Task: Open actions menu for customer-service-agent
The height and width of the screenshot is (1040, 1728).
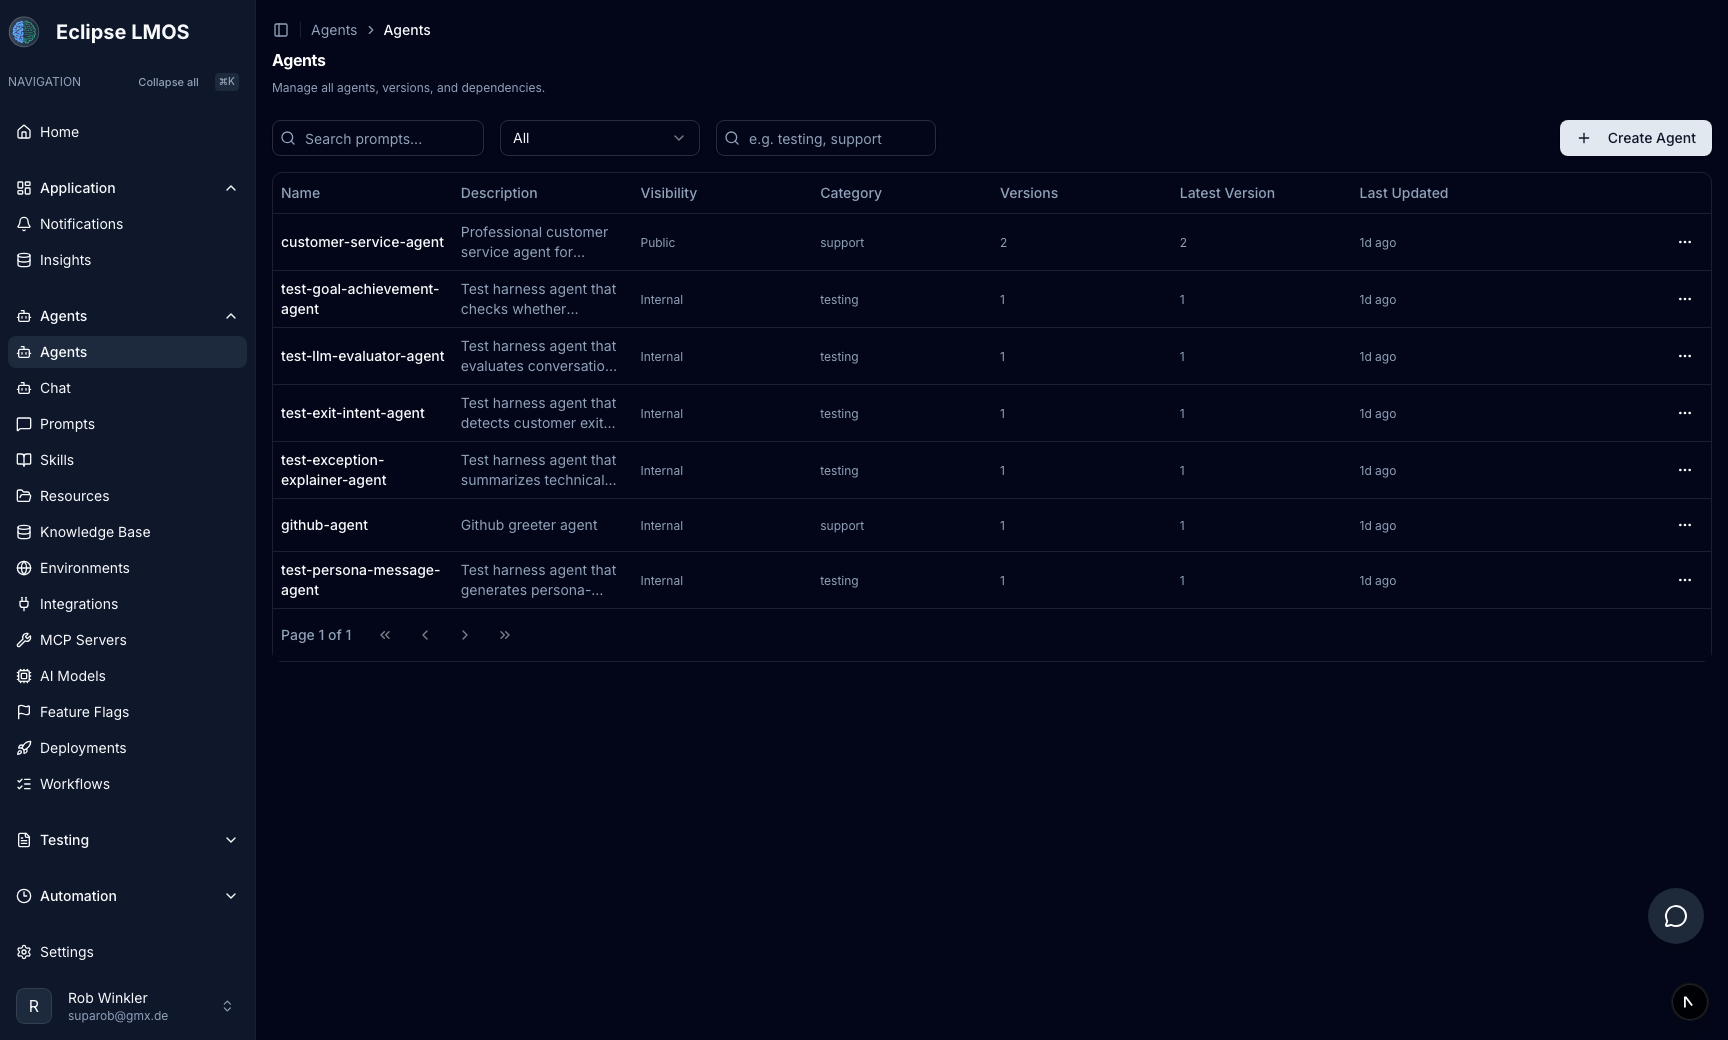Action: click(x=1685, y=242)
